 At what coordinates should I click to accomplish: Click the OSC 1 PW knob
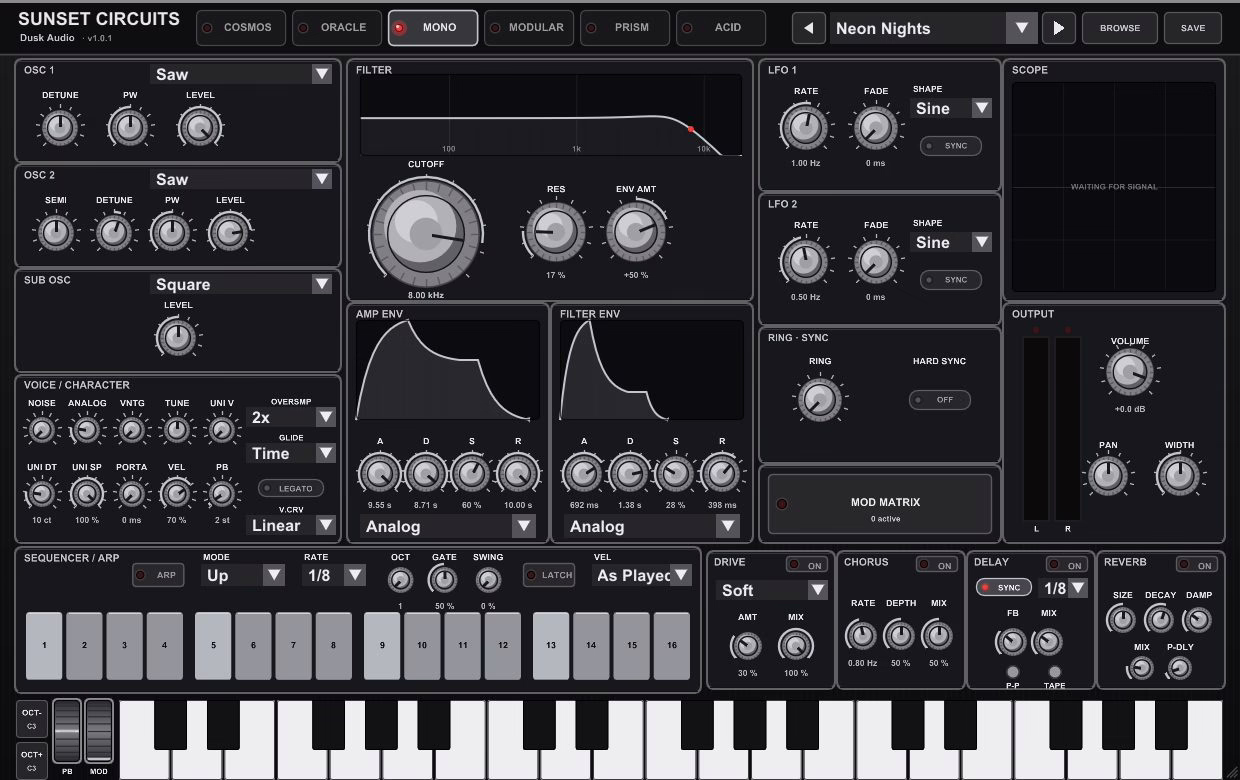click(x=130, y=127)
